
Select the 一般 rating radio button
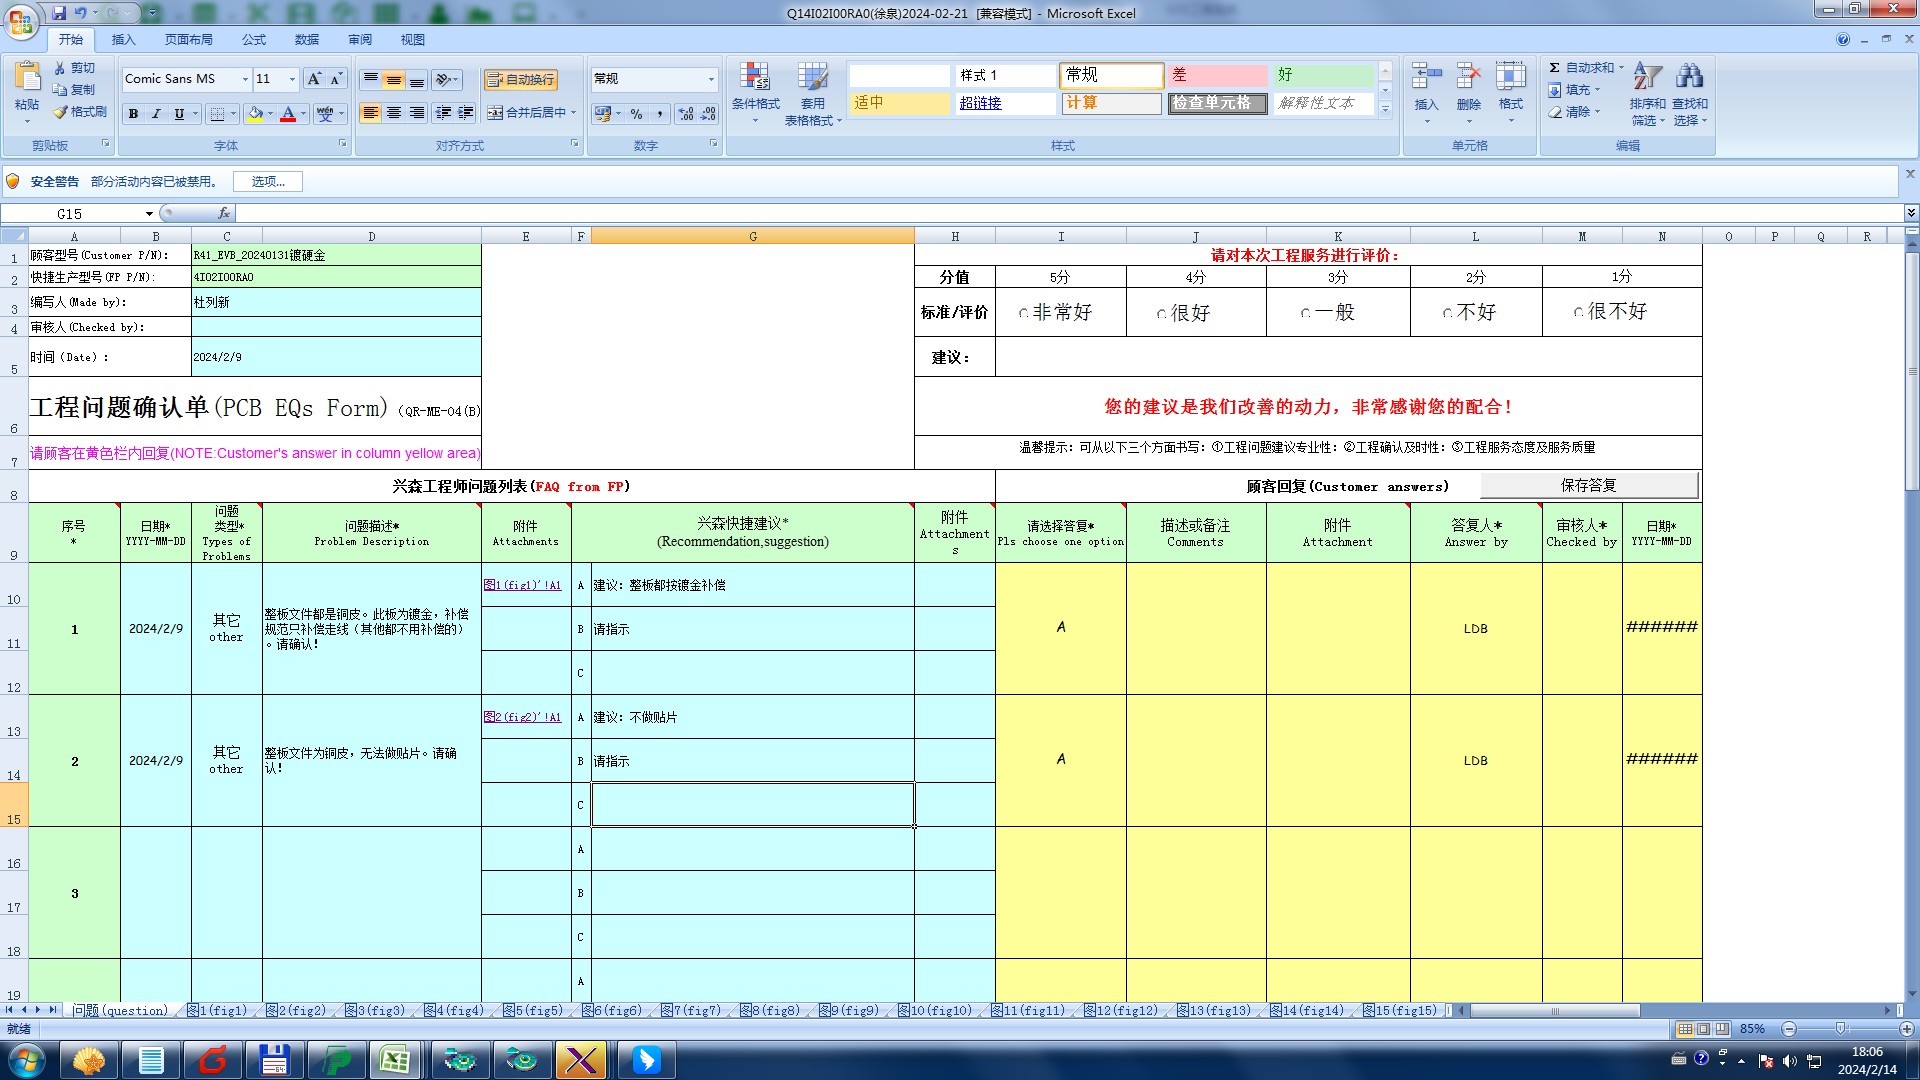pos(1306,314)
